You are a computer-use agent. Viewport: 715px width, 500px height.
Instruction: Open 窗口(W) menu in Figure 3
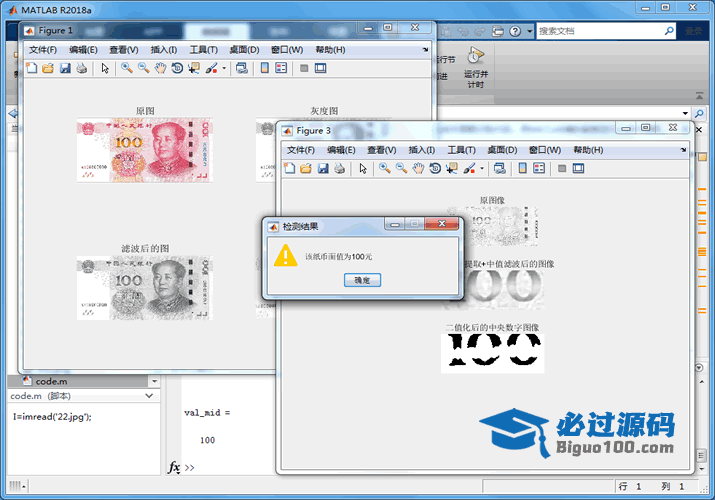[x=545, y=150]
